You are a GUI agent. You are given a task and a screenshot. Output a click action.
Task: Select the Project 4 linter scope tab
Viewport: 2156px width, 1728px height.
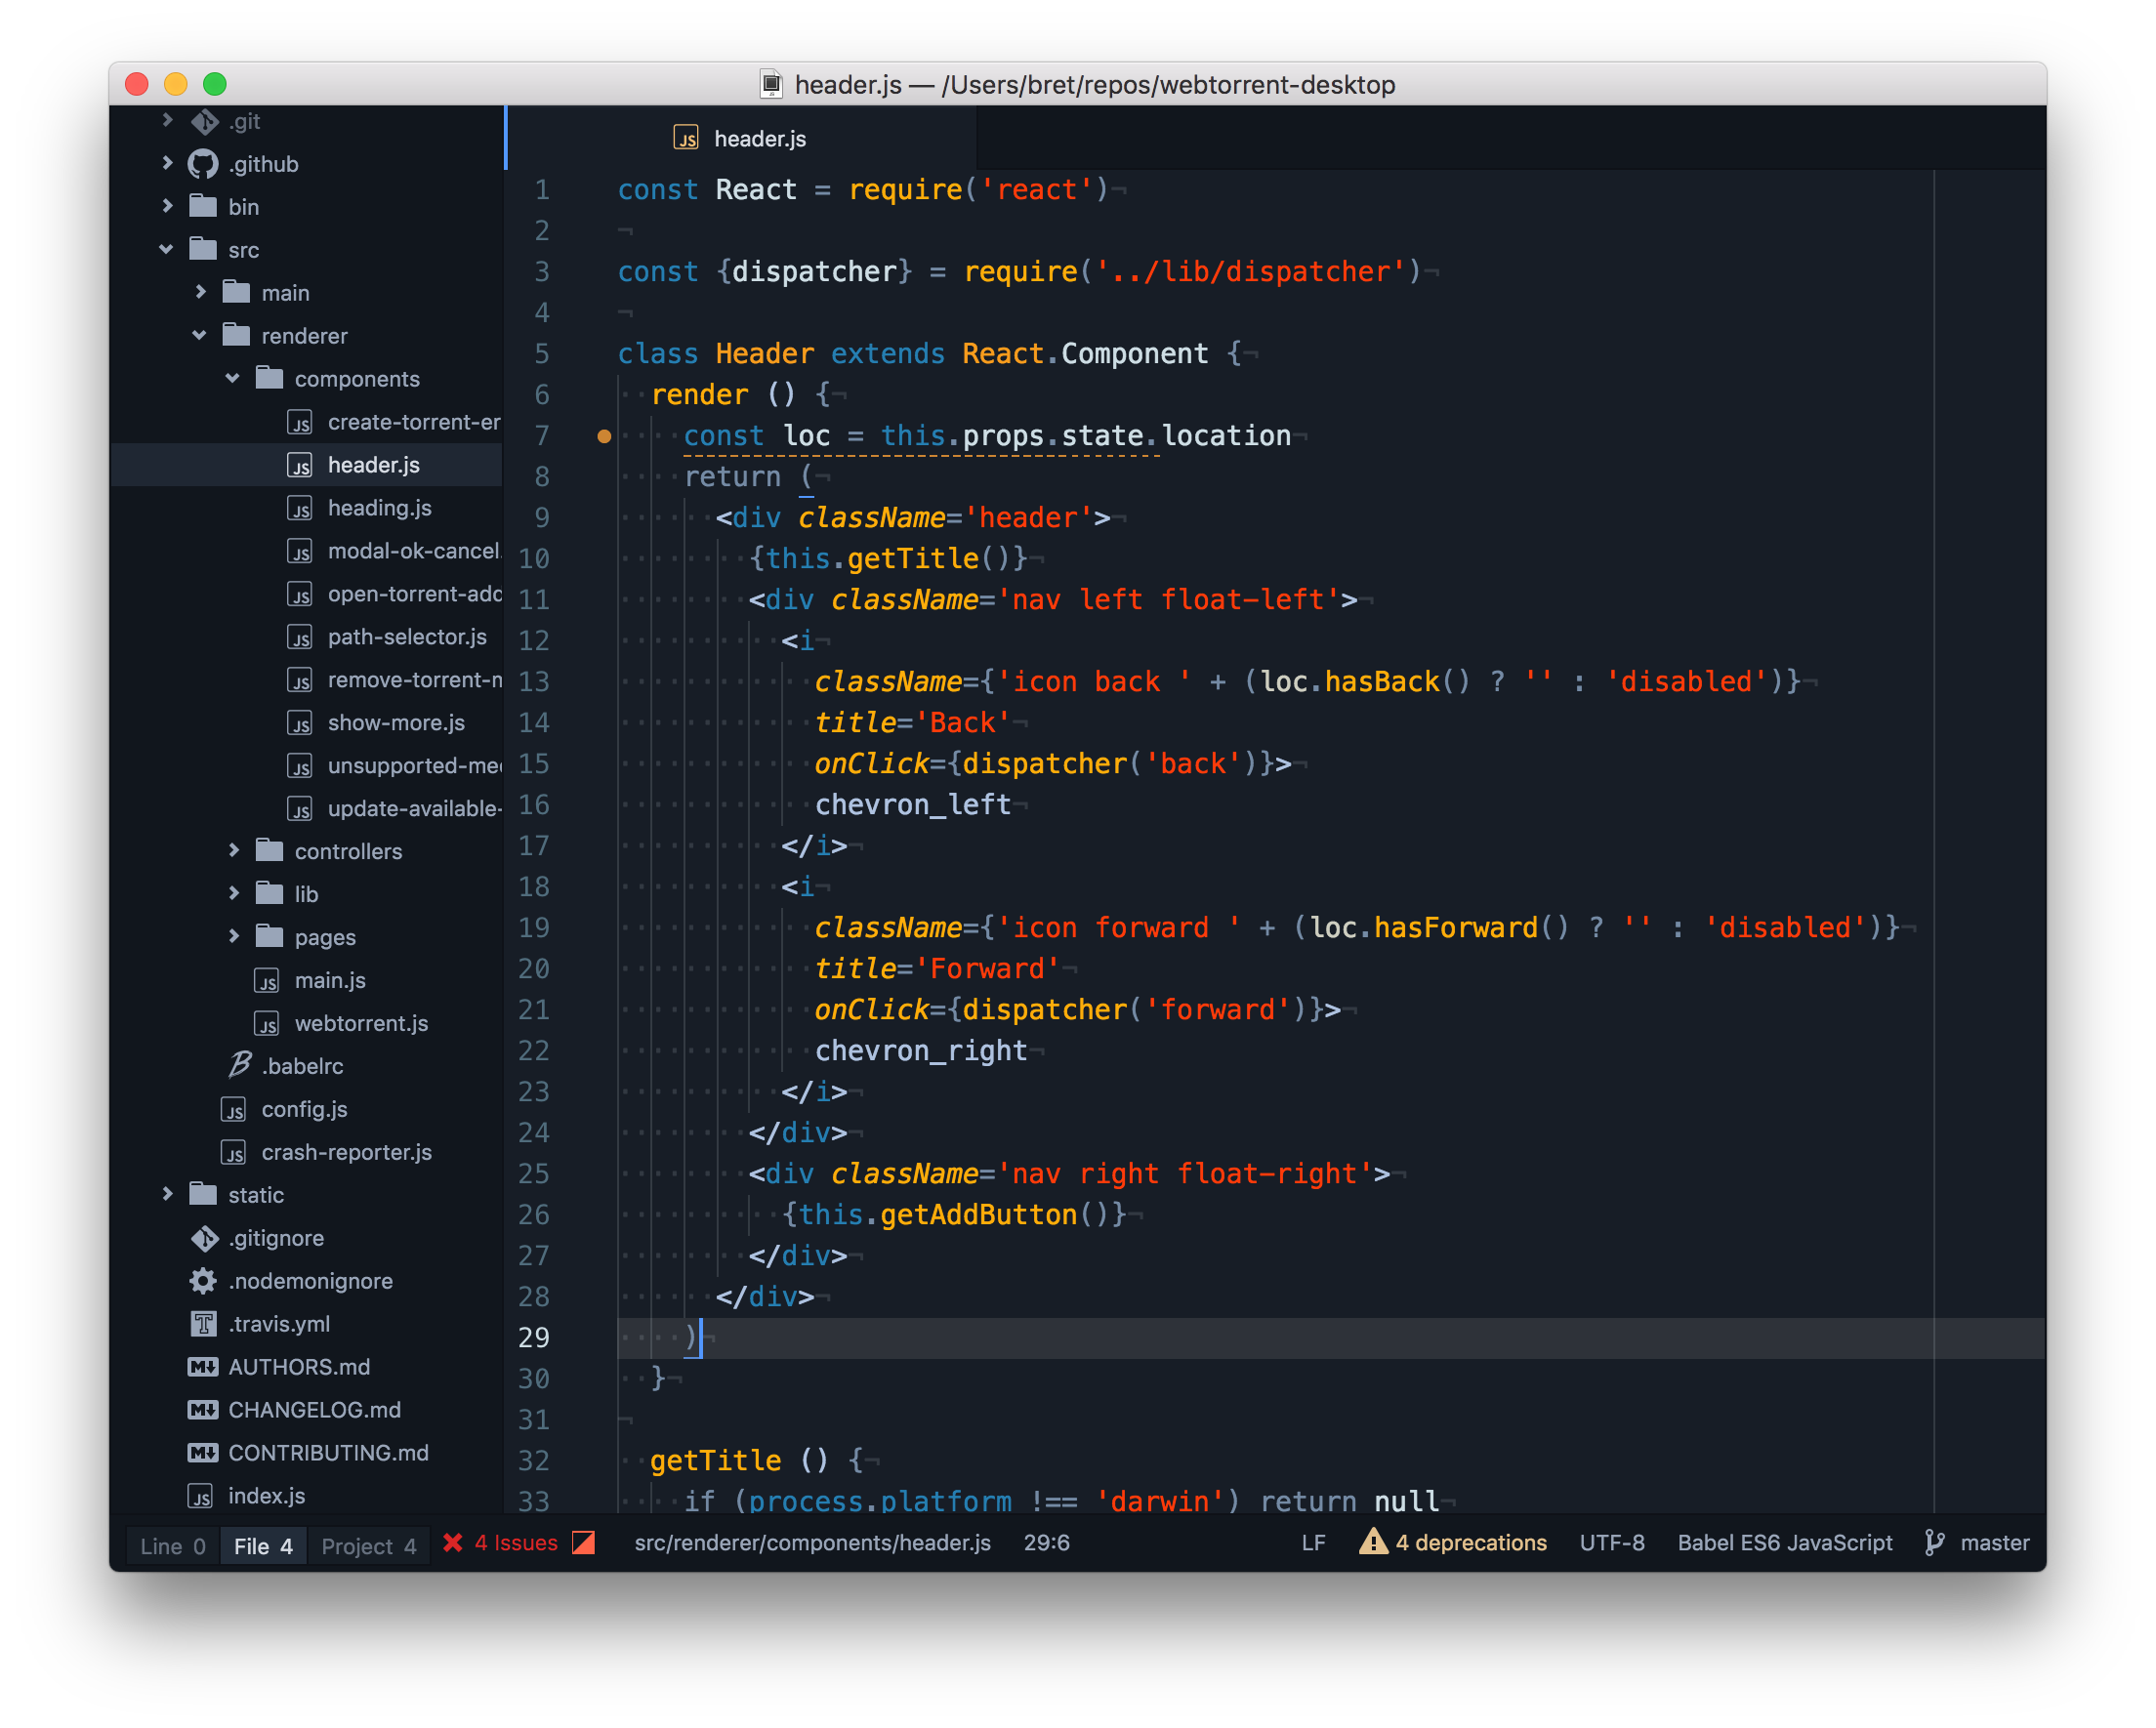pos(369,1546)
